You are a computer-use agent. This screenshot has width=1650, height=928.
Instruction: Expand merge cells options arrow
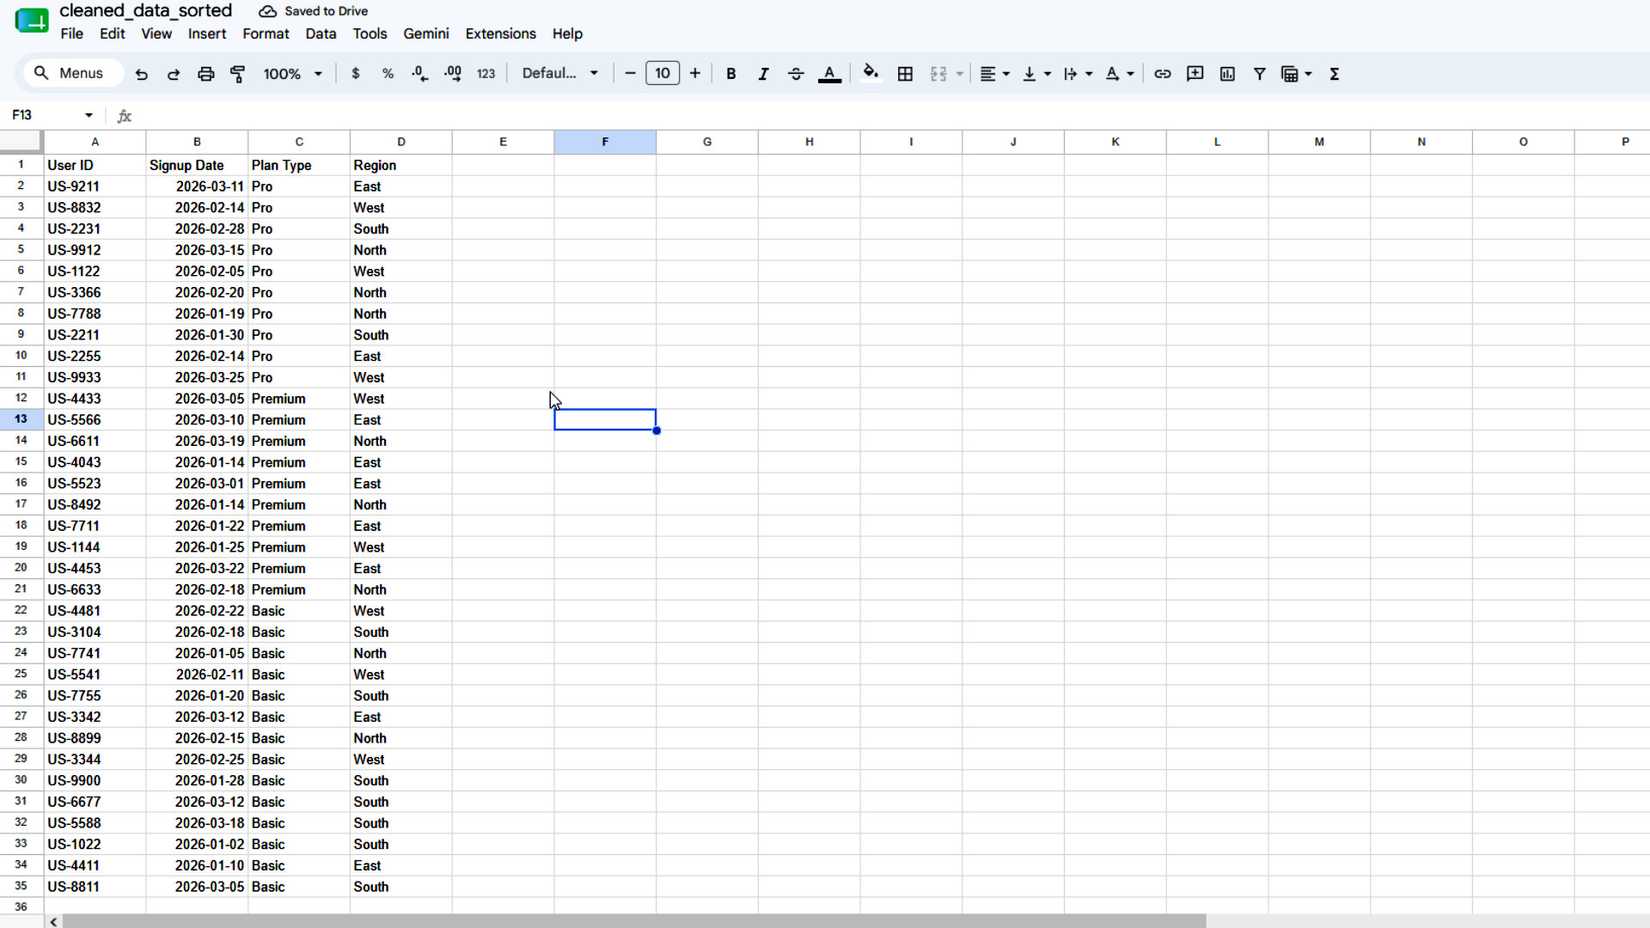(x=959, y=74)
